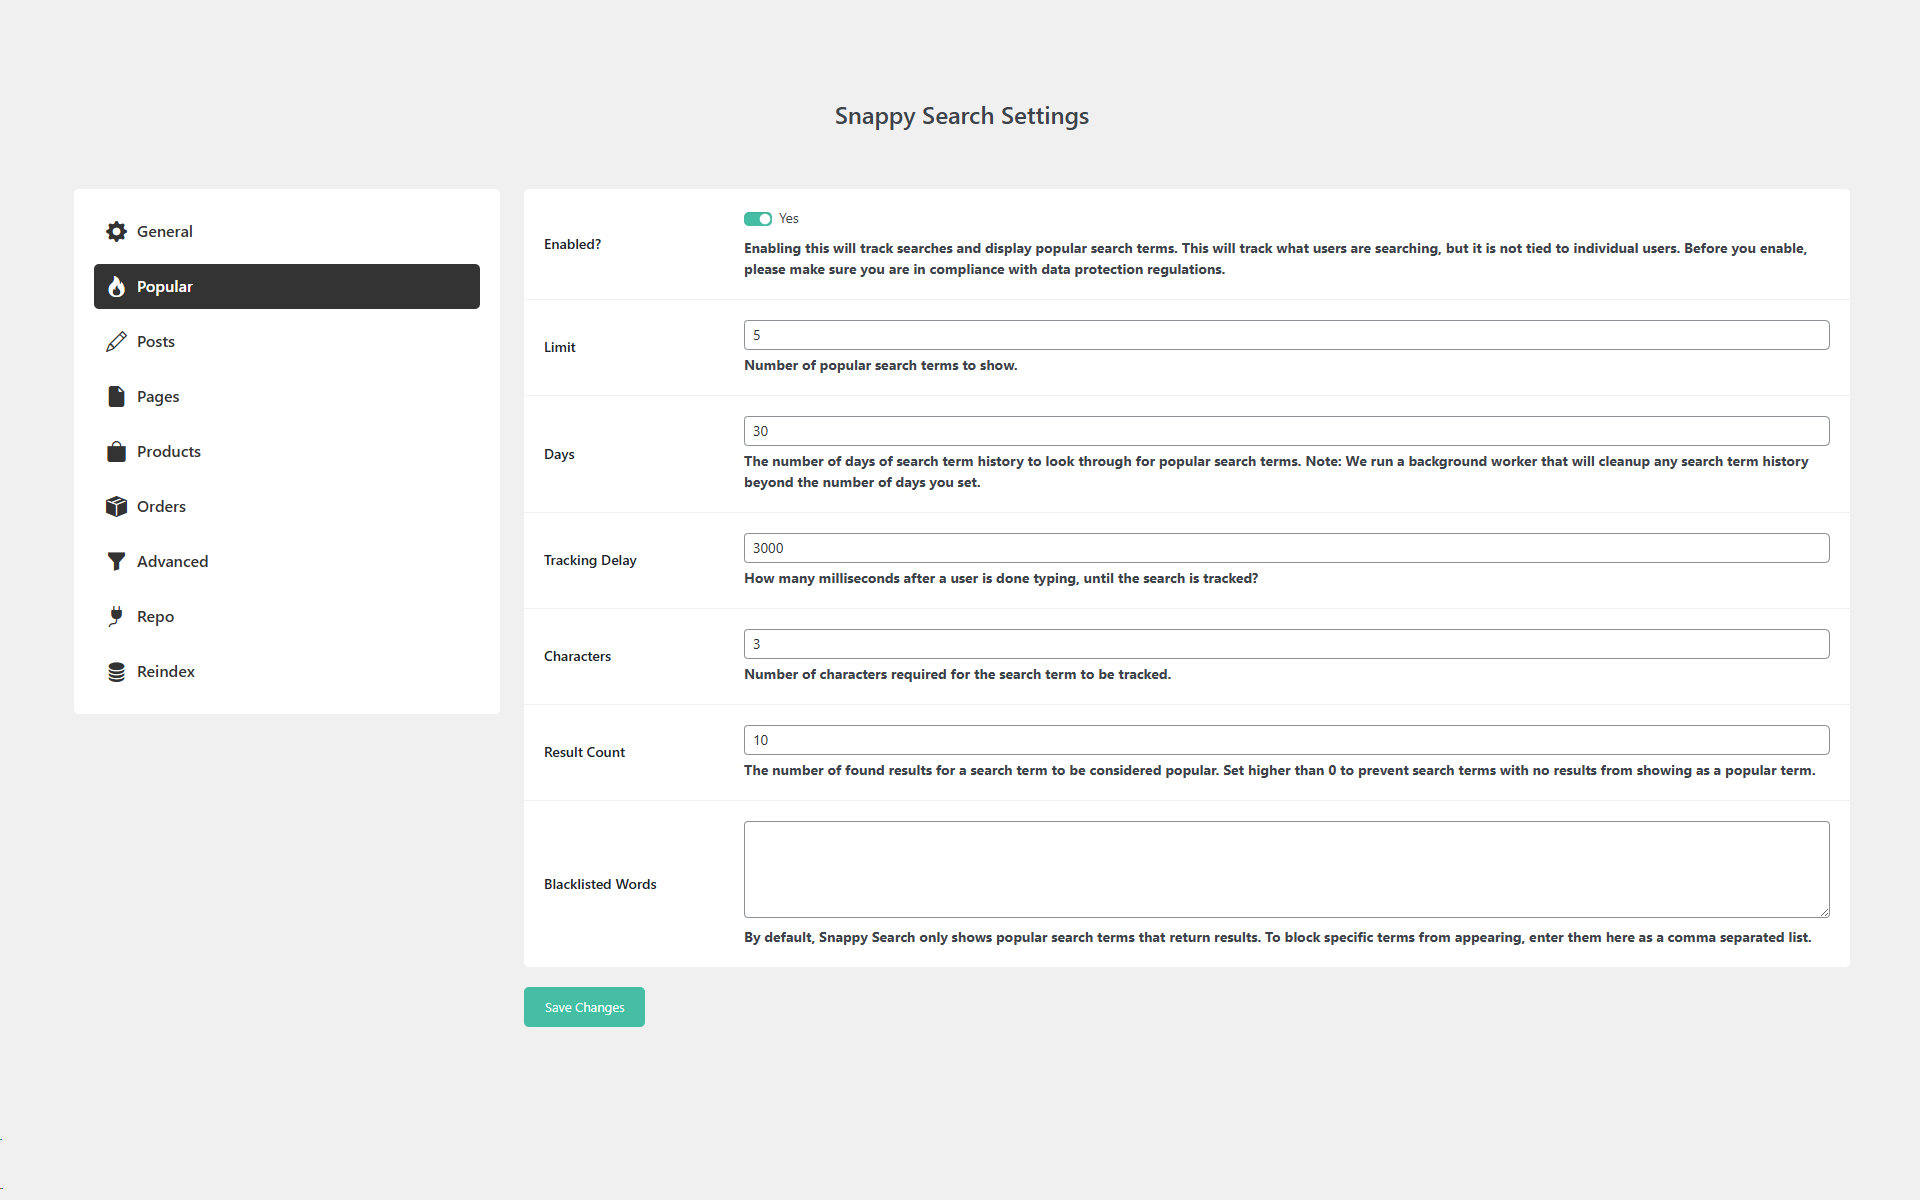Go to the Reindex section
This screenshot has height=1200, width=1920.
coord(287,671)
